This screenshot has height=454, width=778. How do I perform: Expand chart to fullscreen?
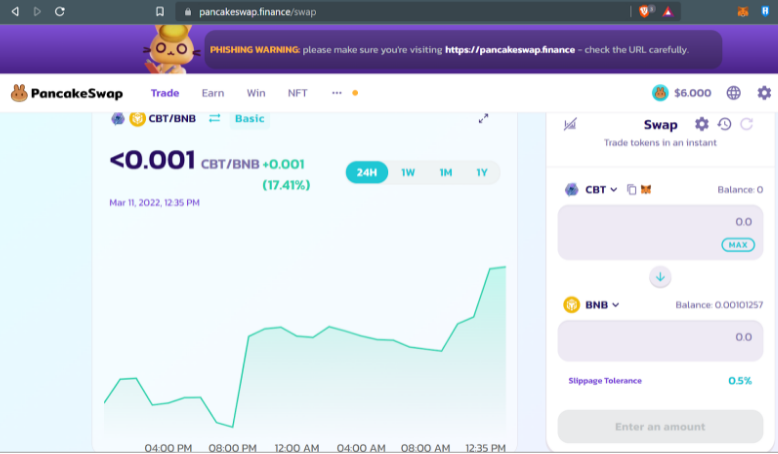coord(483,119)
